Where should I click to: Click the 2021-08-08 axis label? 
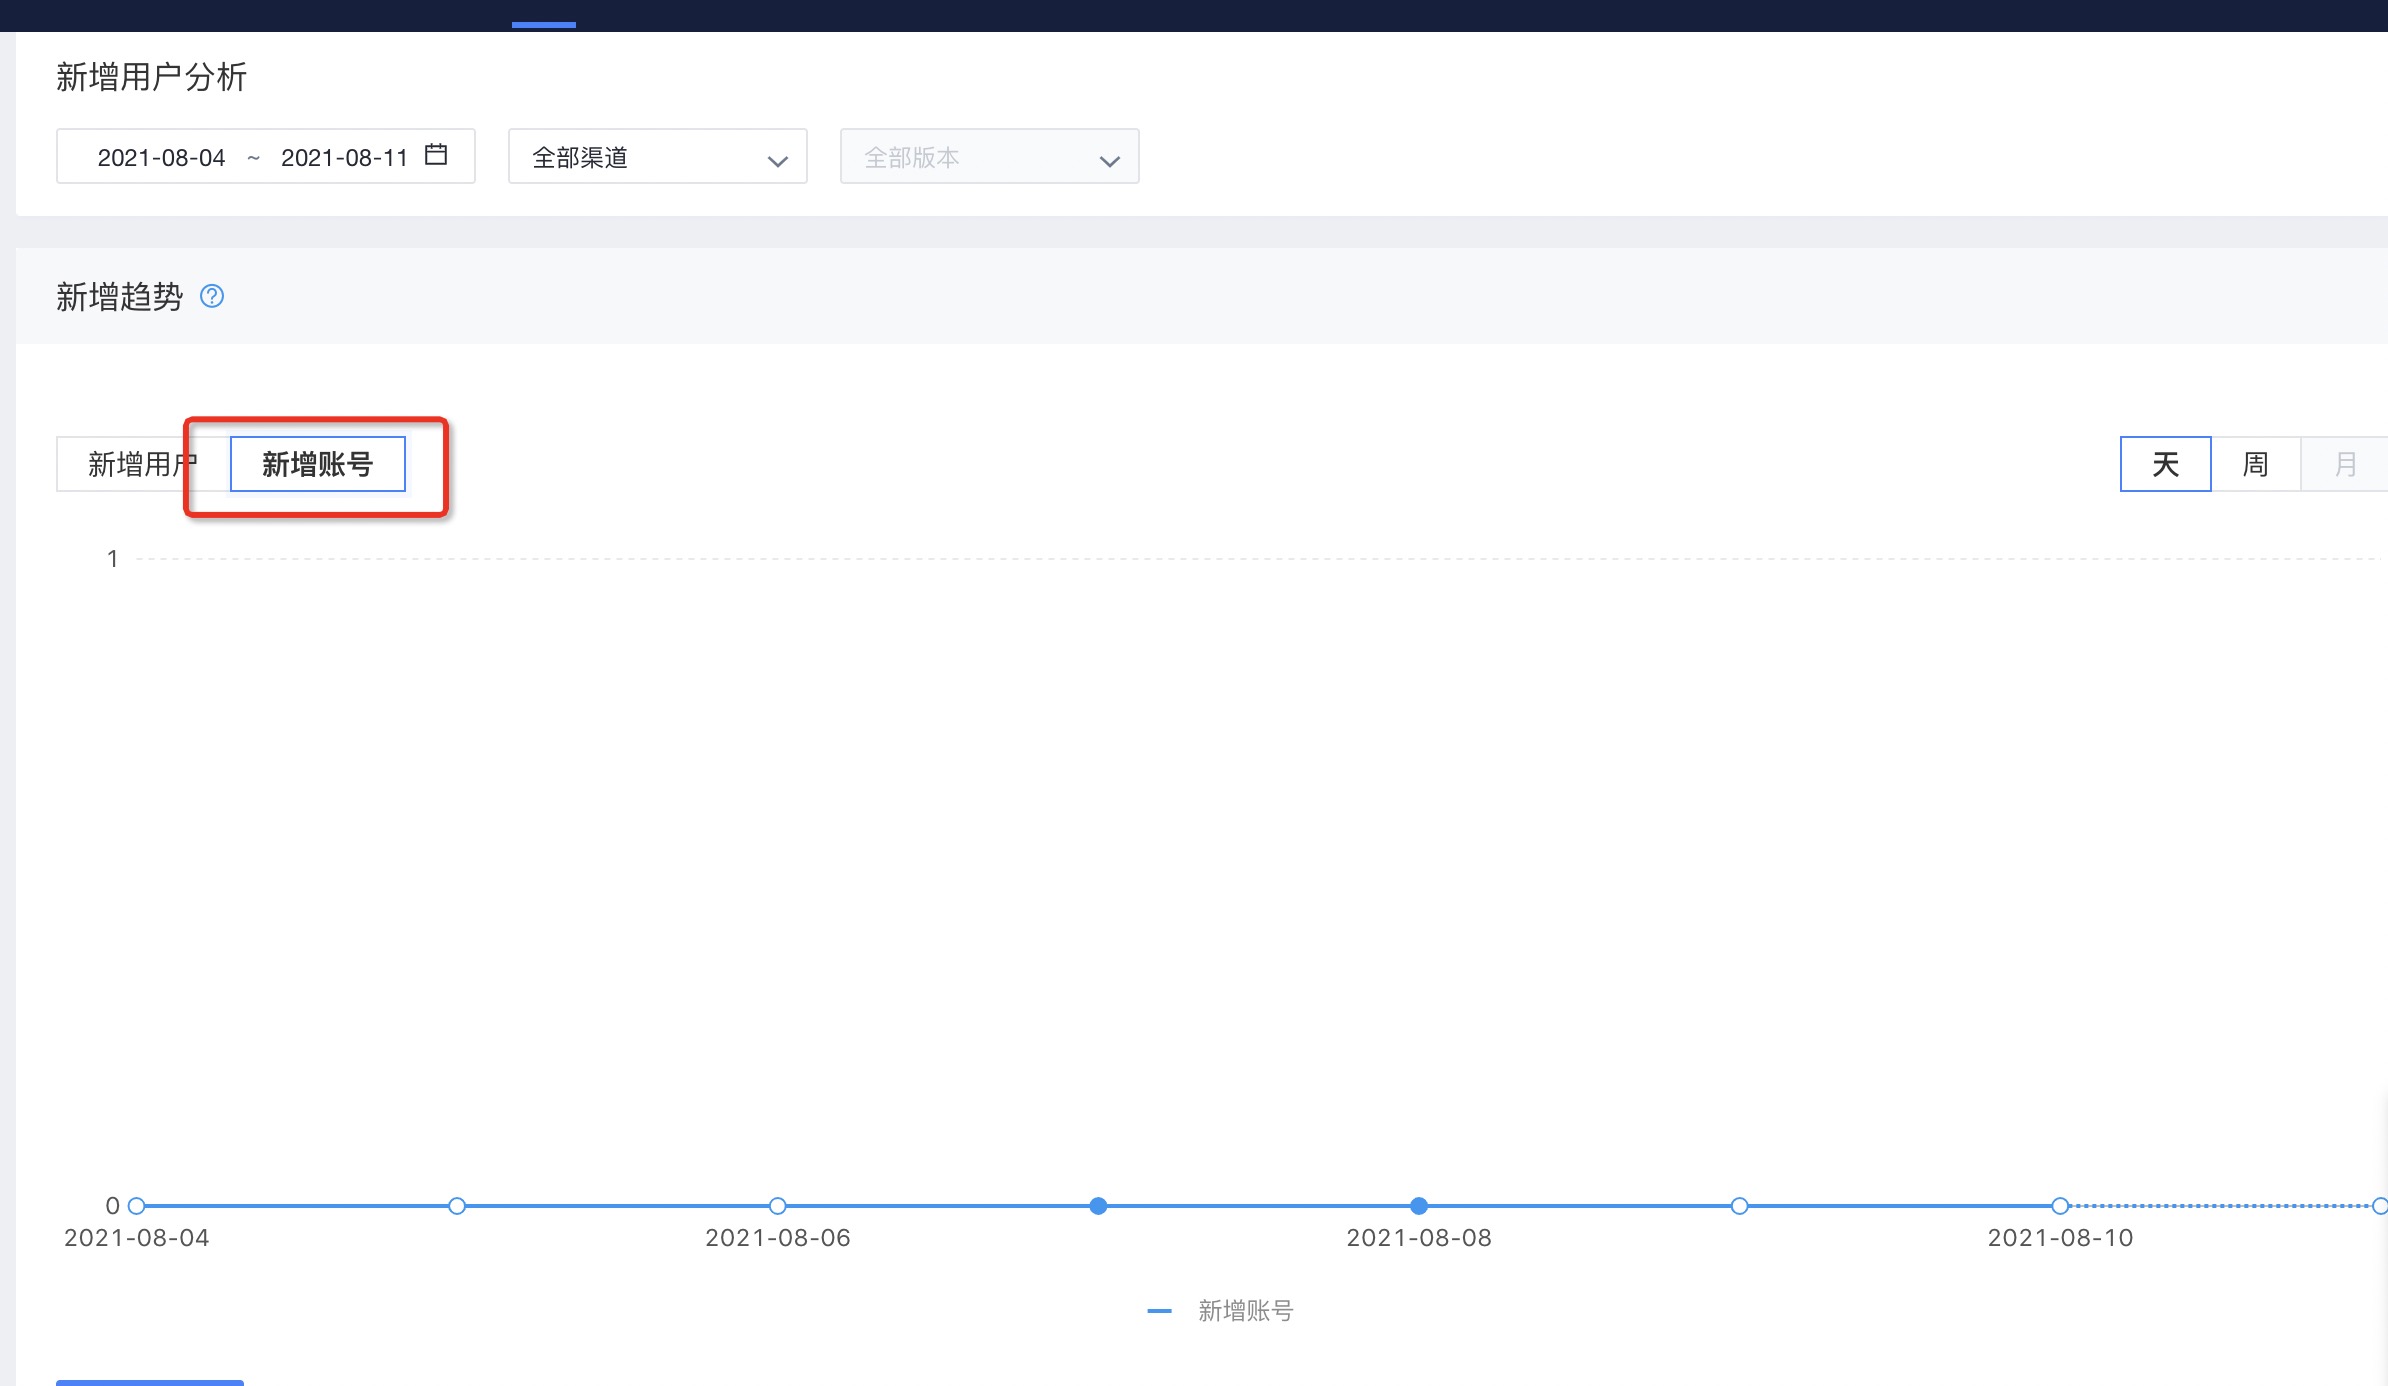1419,1238
